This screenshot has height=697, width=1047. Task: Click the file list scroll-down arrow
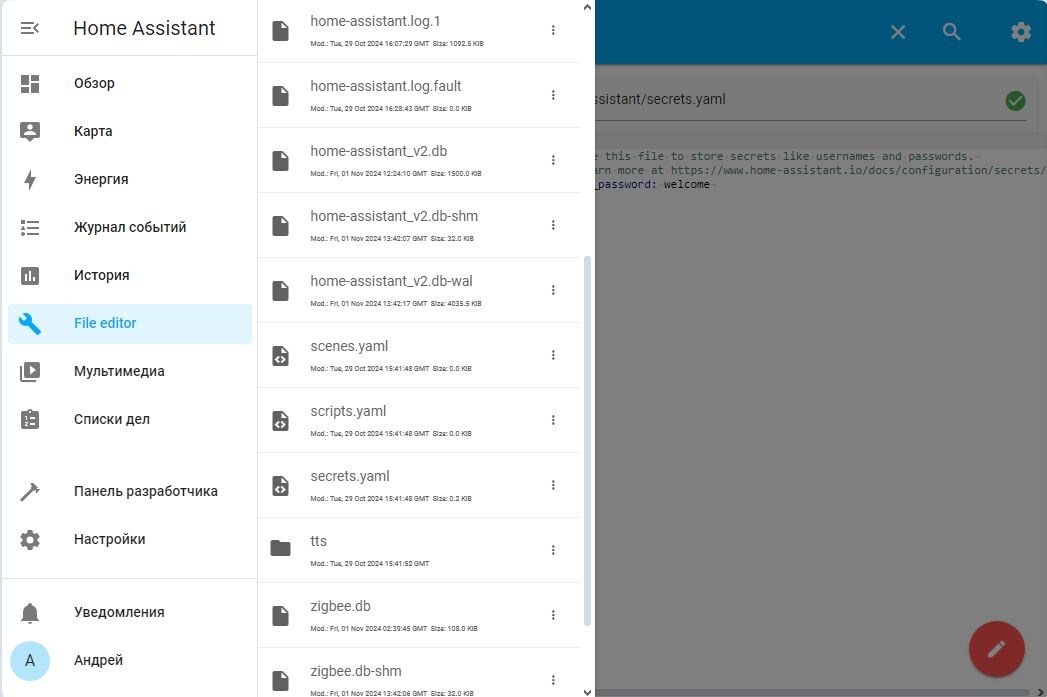point(588,692)
